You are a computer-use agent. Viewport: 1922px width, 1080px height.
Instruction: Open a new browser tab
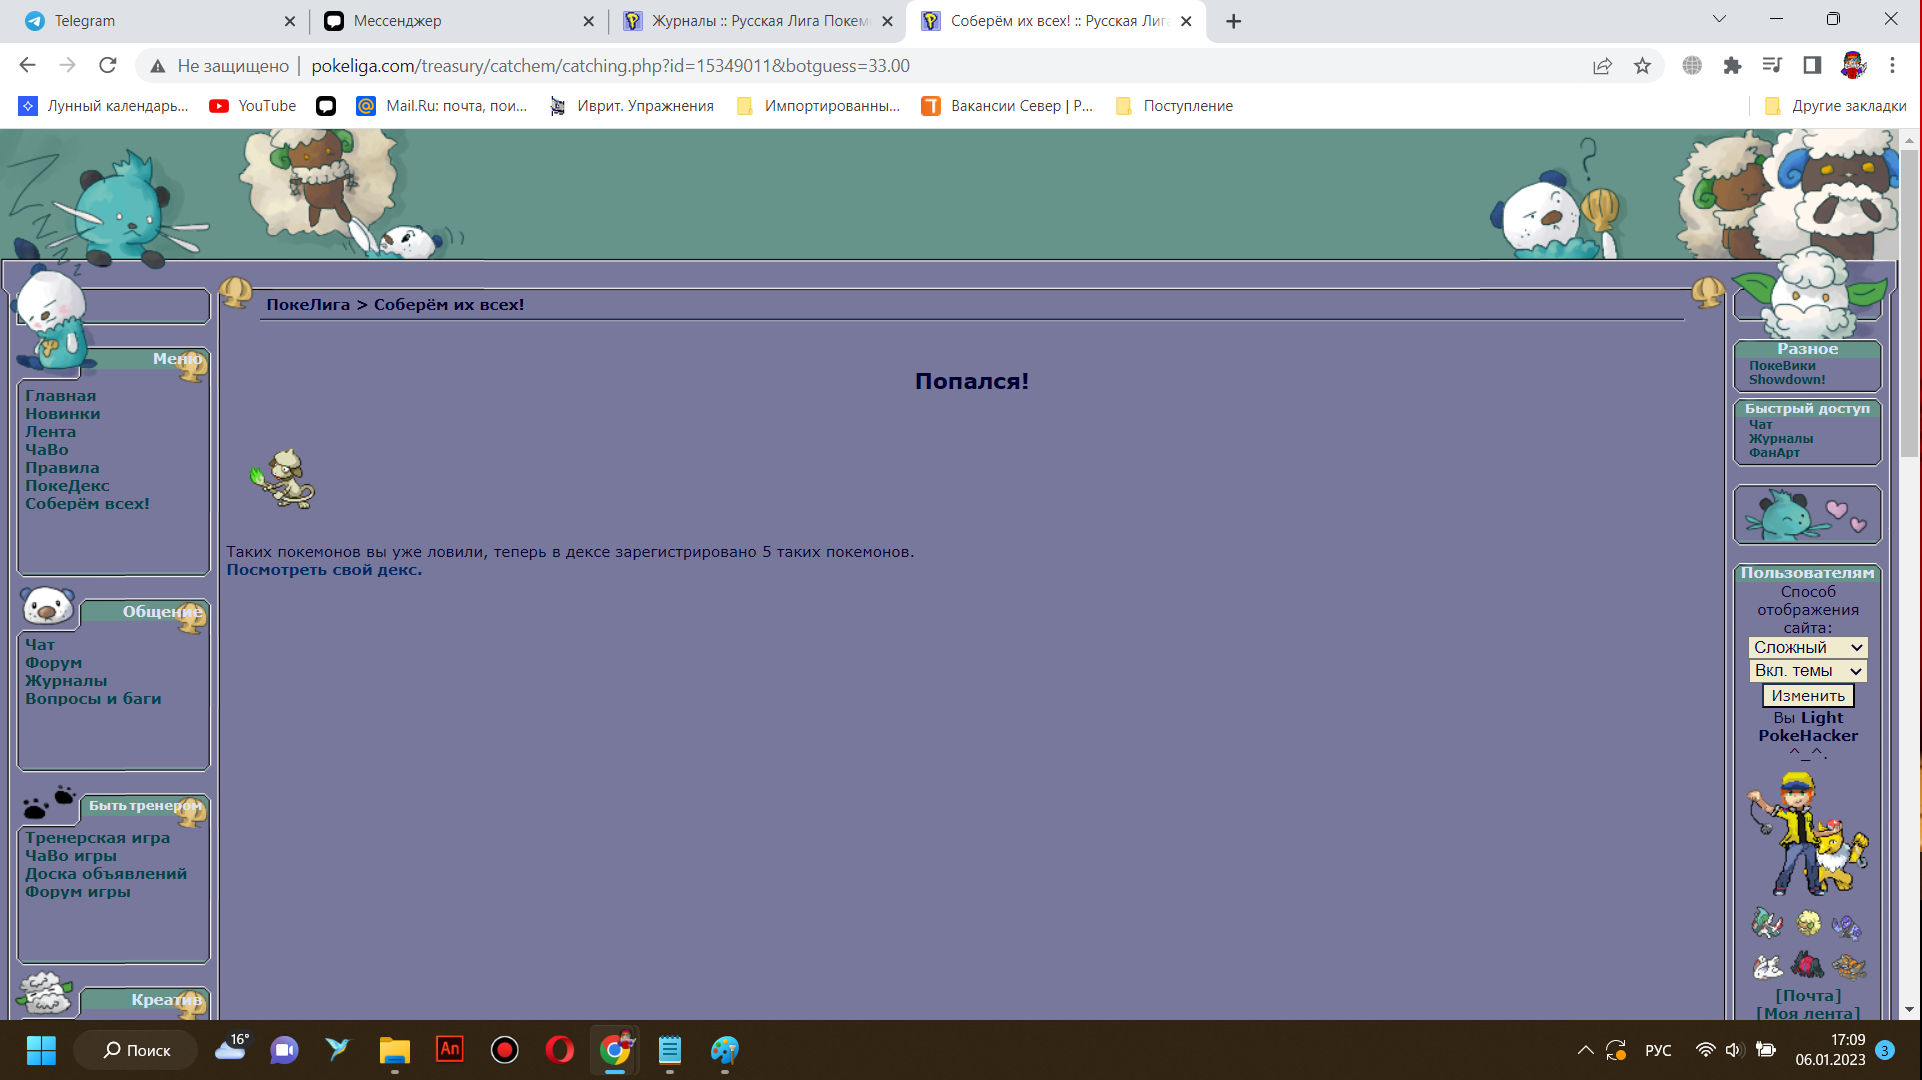point(1233,21)
